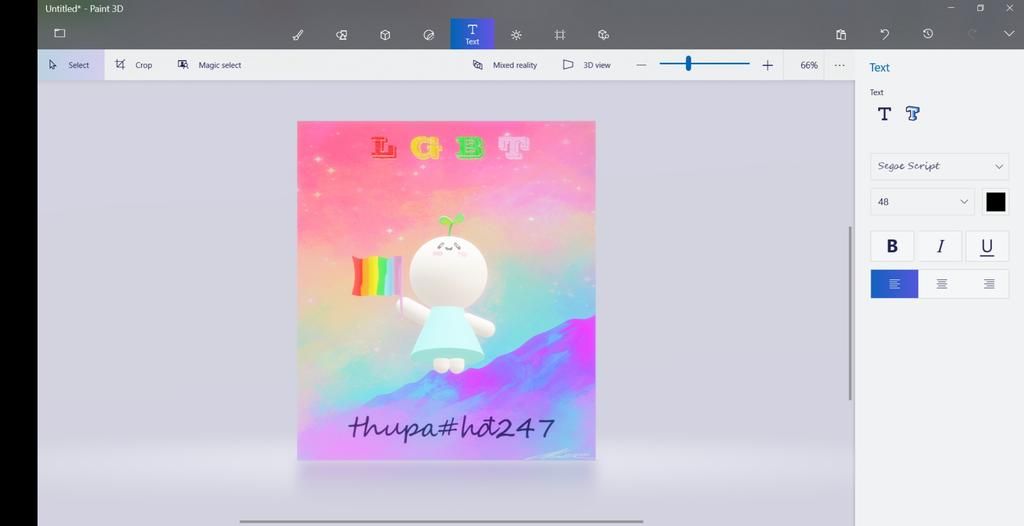This screenshot has width=1024, height=526.
Task: Open the black text color swatch
Action: click(996, 202)
